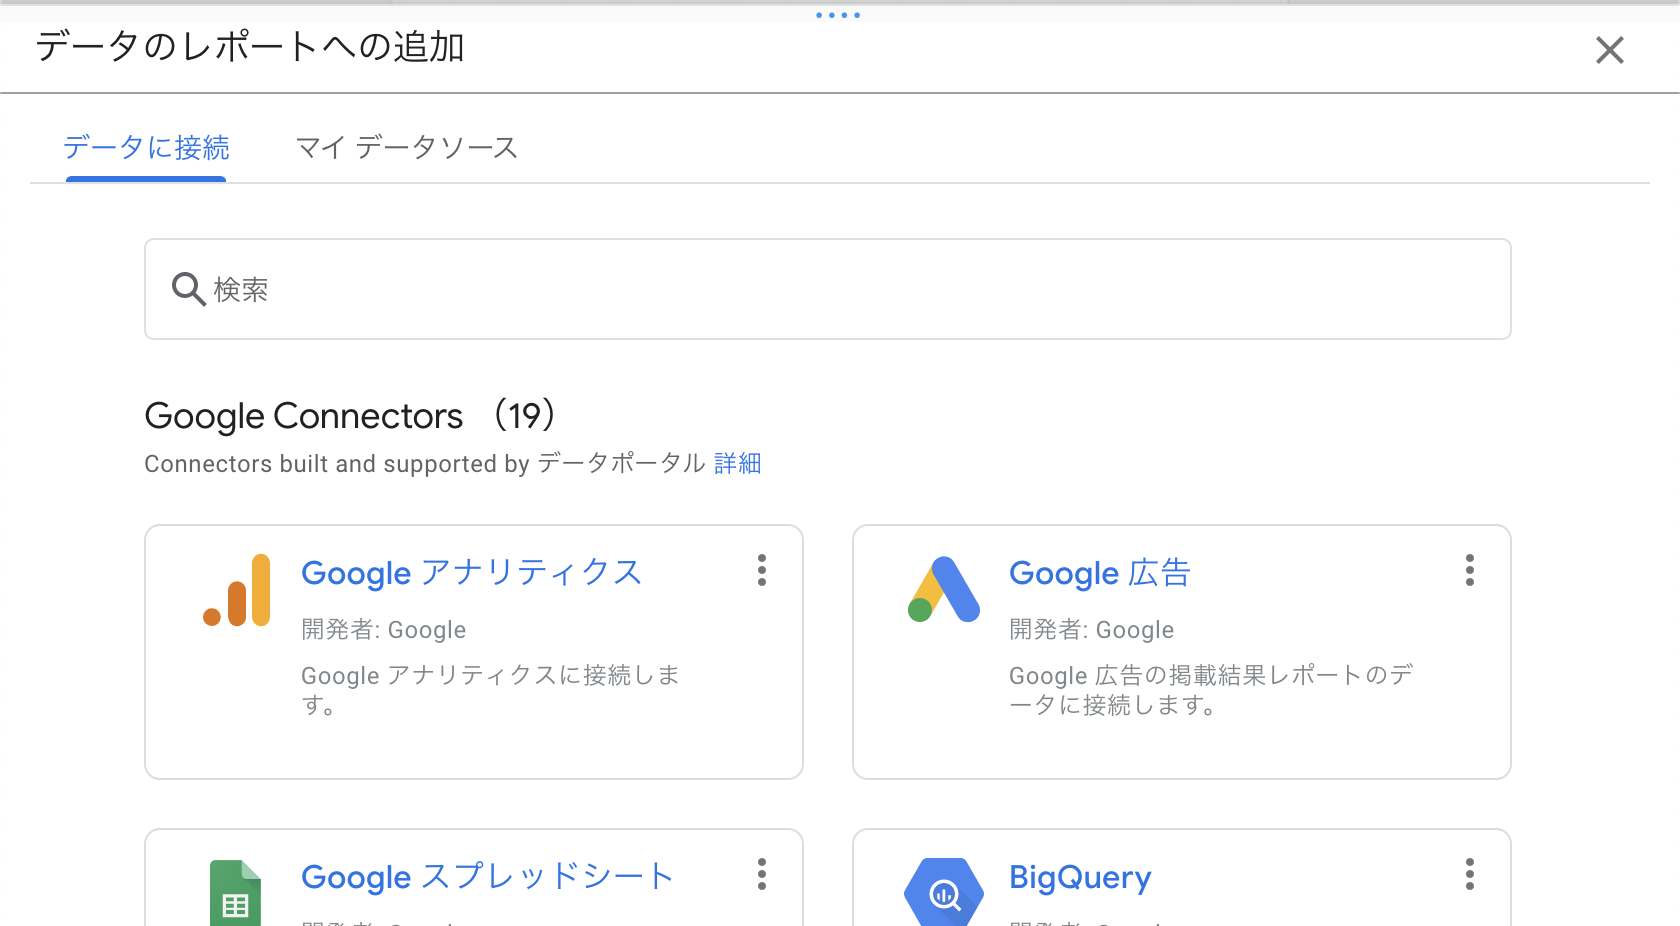Select the データに接続 tab

[x=146, y=147]
